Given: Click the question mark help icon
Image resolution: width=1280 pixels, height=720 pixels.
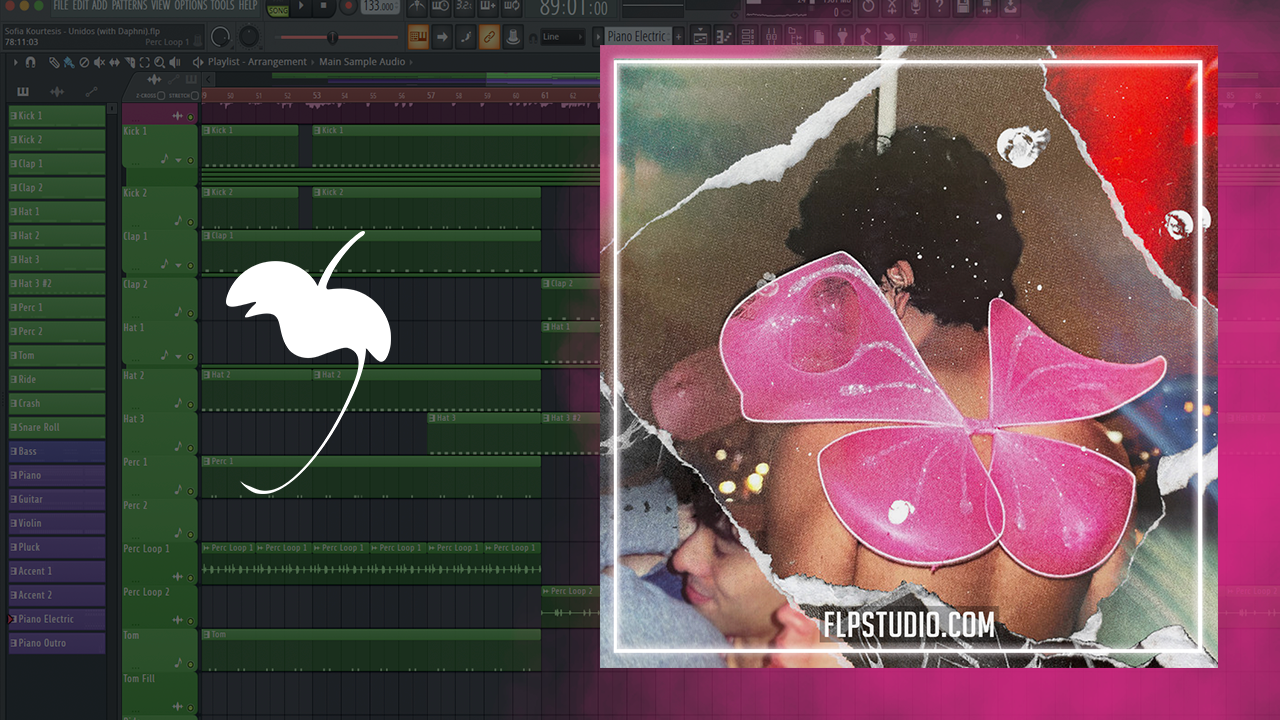Looking at the screenshot, I should (939, 7).
